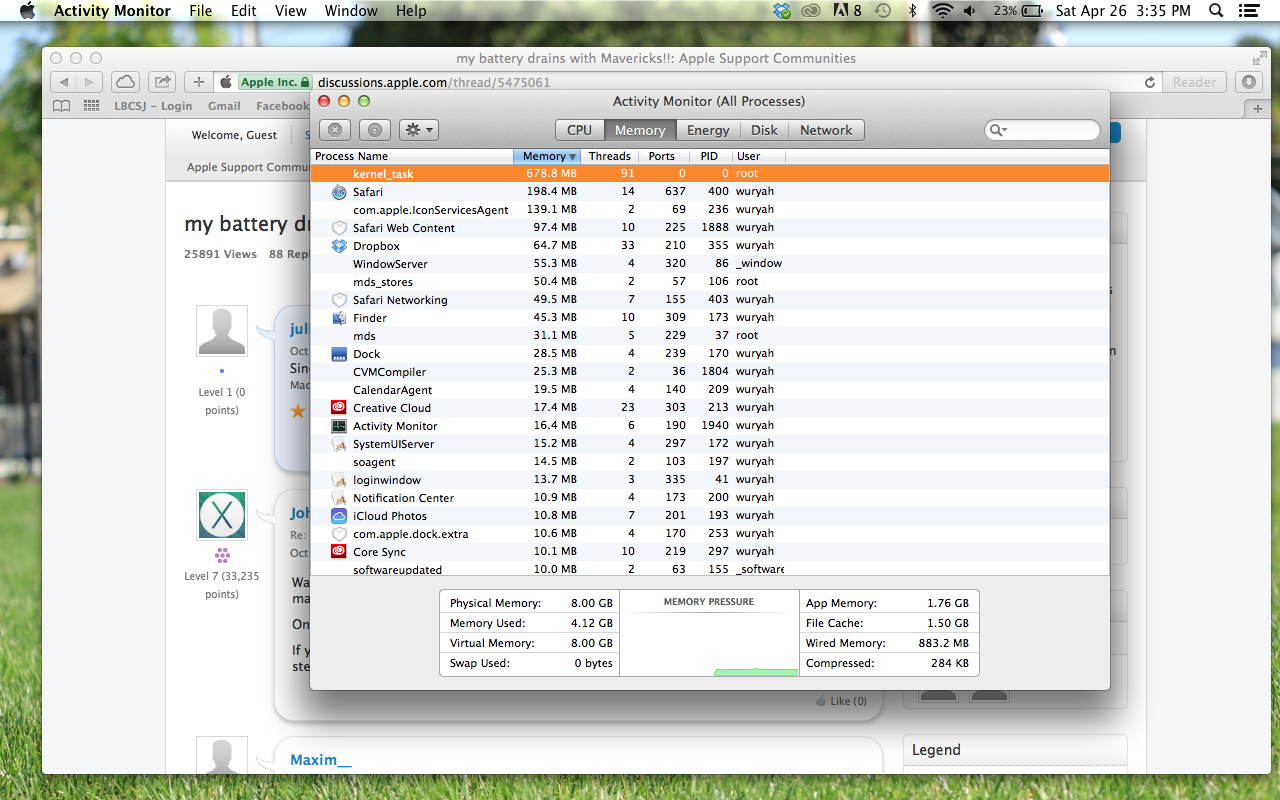
Task: Open the Apple menu
Action: 27,11
